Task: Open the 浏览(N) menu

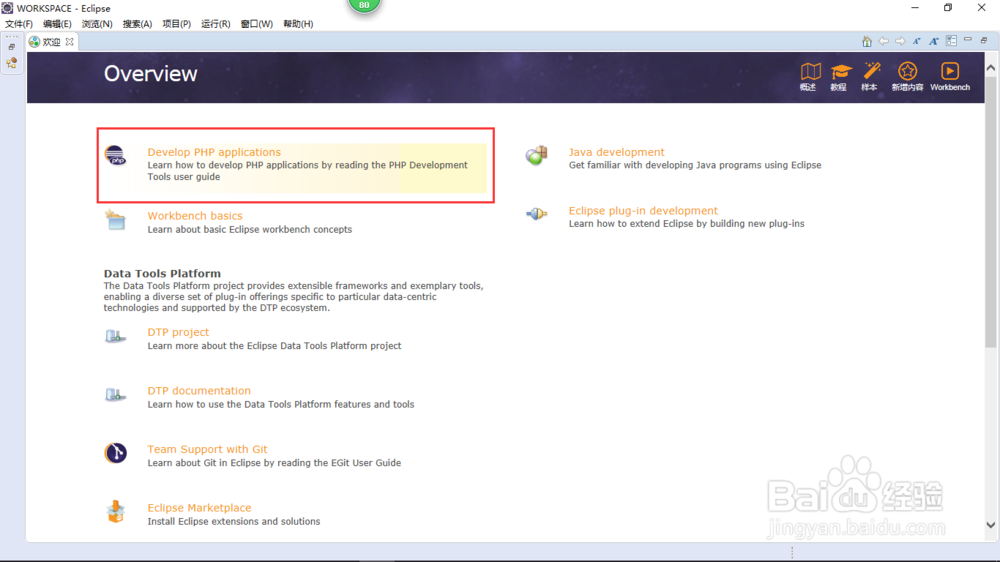Action: (97, 24)
